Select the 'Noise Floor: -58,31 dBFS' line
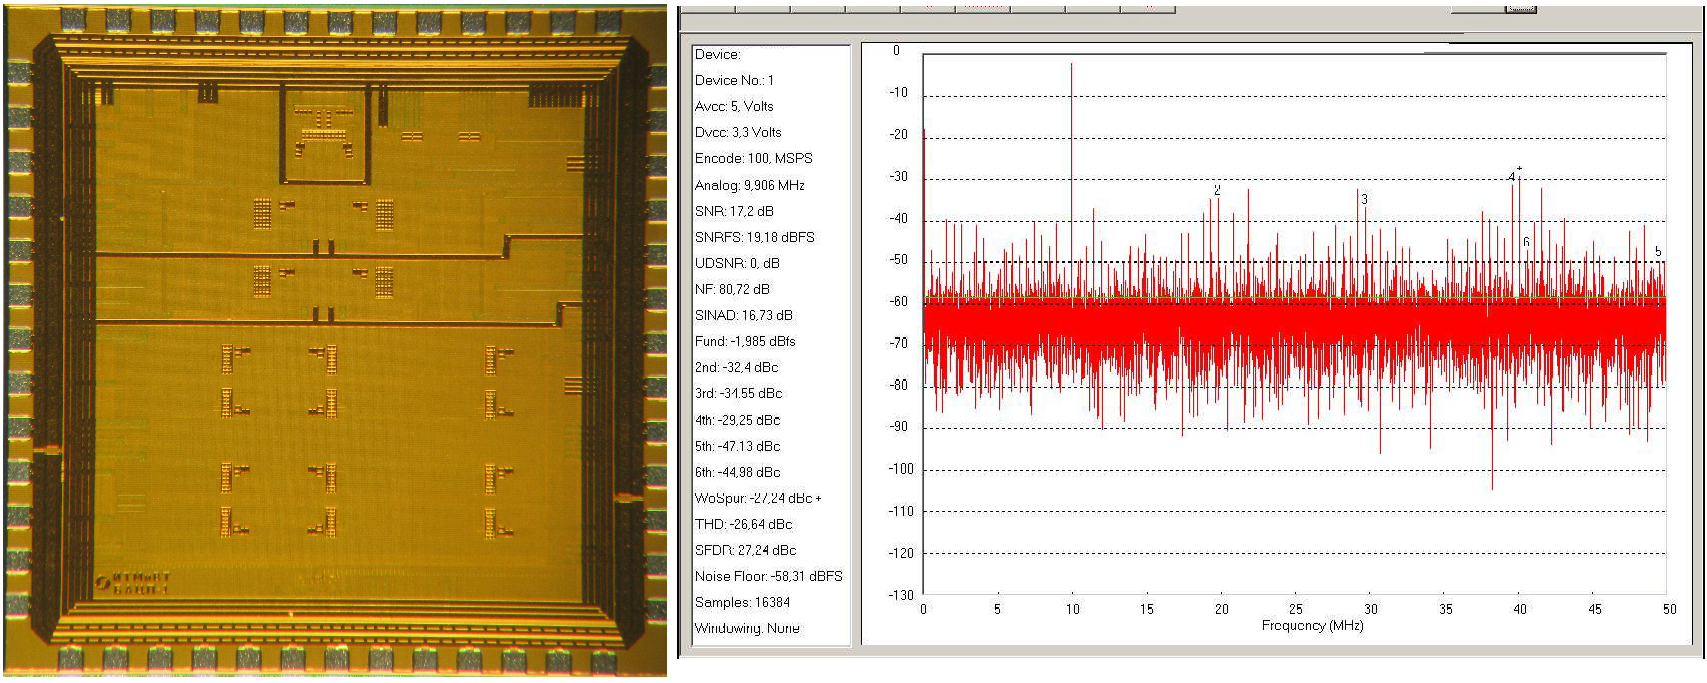Screen dimensions: 1707x683 tap(768, 576)
